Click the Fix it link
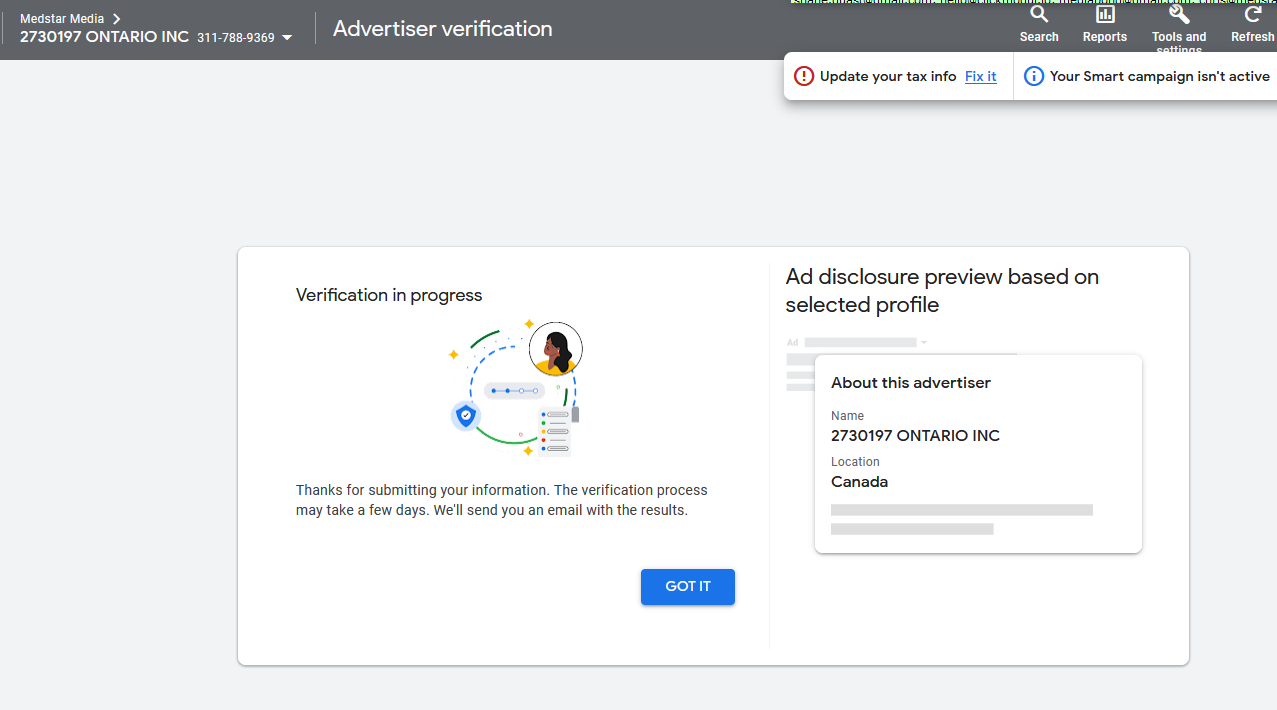This screenshot has width=1277, height=710. tap(980, 76)
